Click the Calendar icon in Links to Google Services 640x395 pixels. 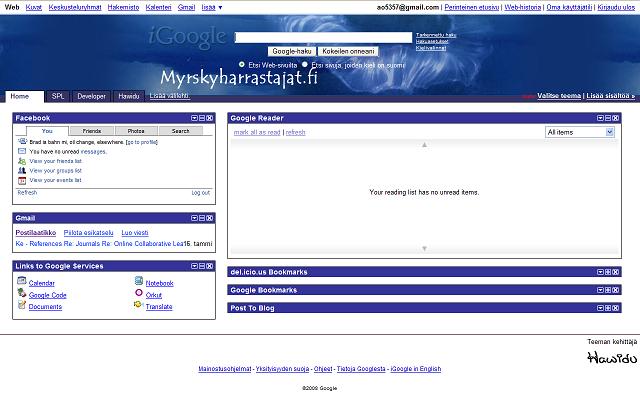[x=22, y=281]
